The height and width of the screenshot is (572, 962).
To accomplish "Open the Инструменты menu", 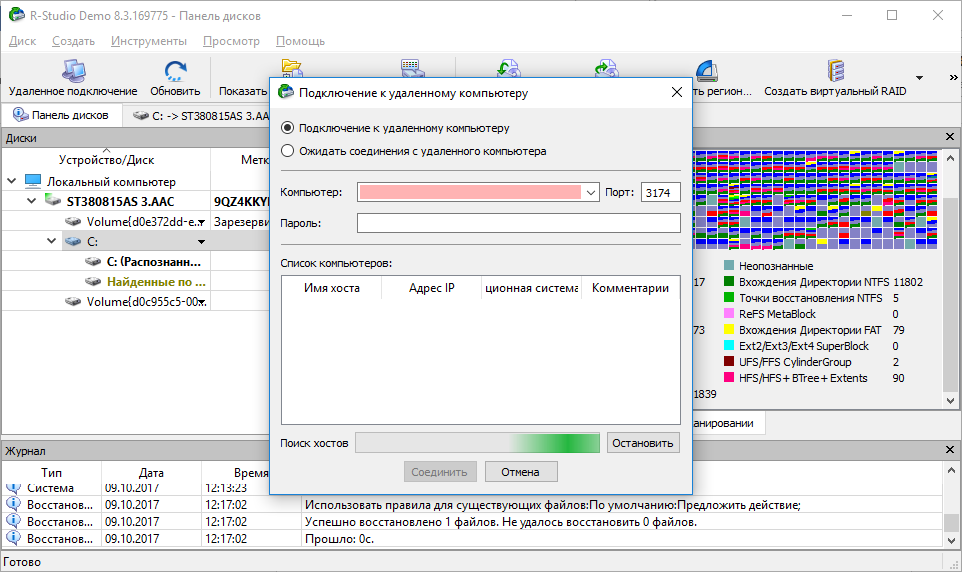I will (x=148, y=41).
